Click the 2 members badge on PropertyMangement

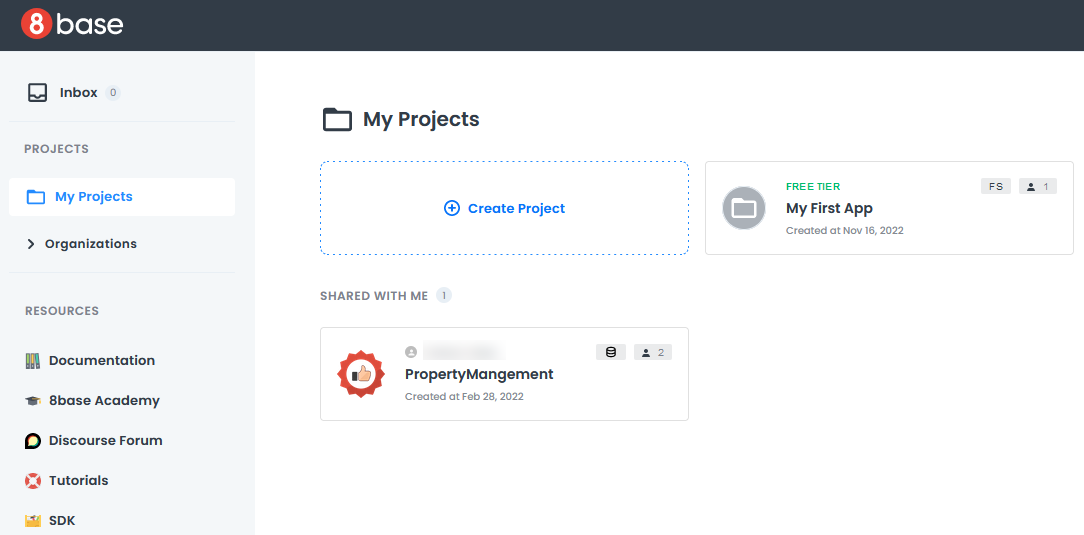(653, 352)
